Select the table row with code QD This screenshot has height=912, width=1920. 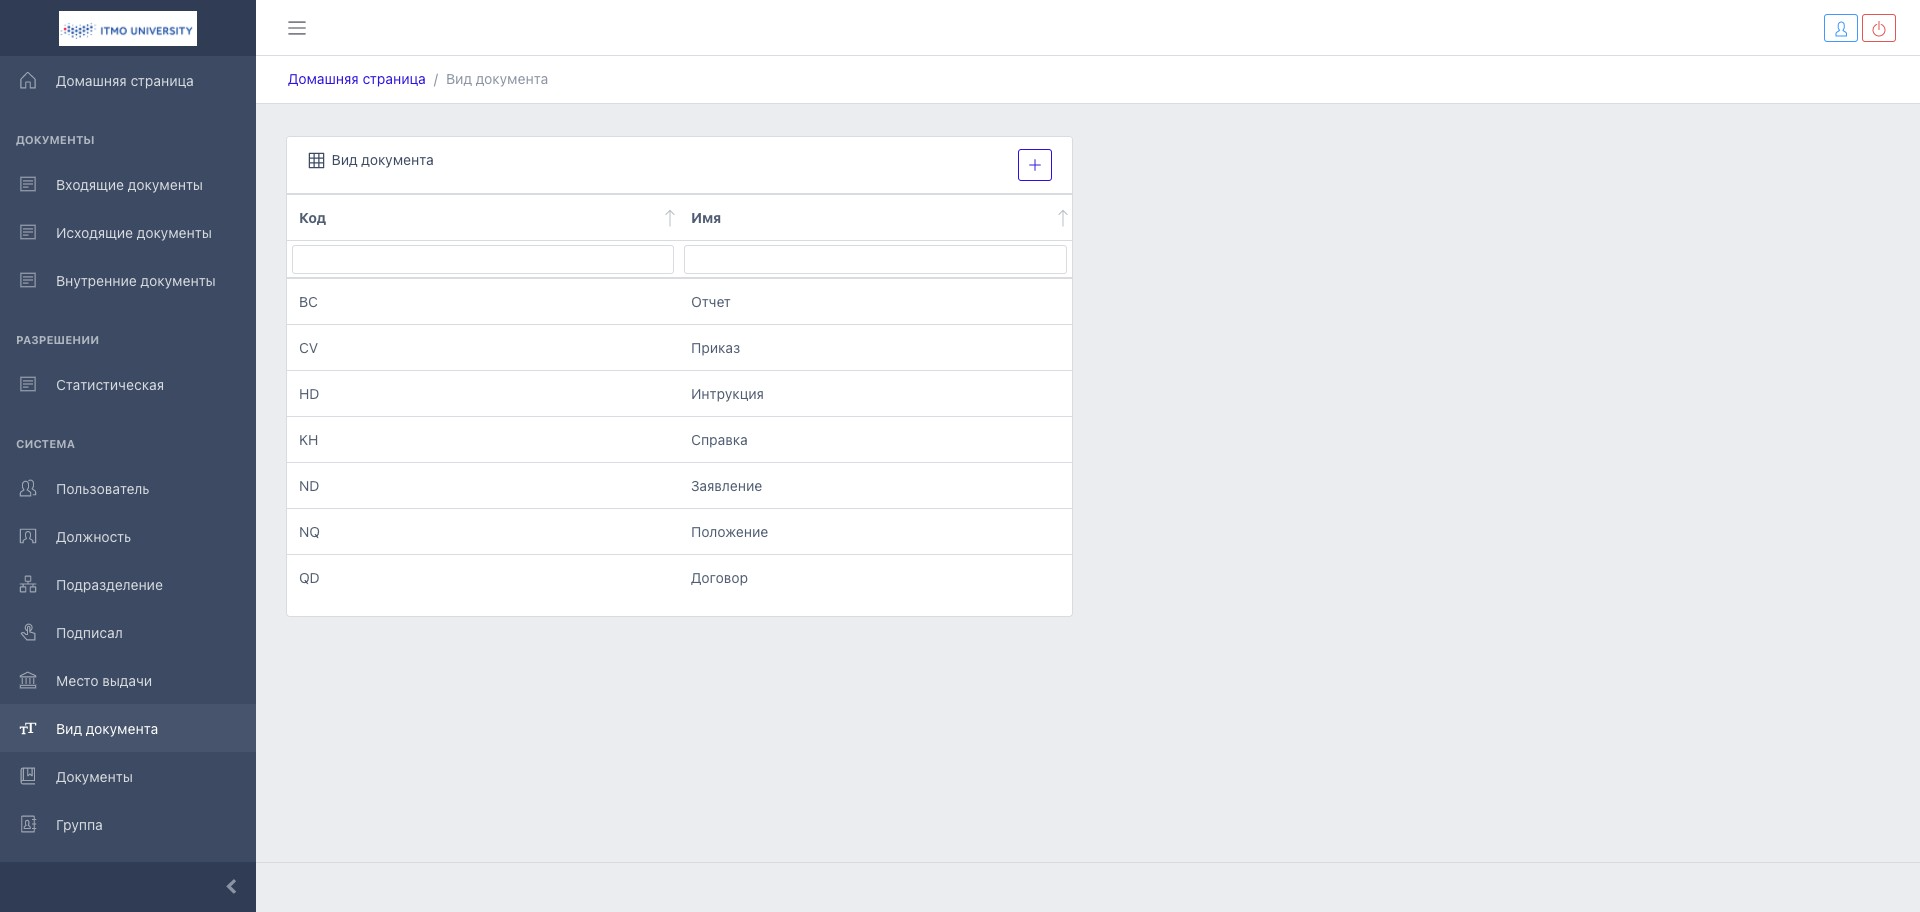[679, 578]
